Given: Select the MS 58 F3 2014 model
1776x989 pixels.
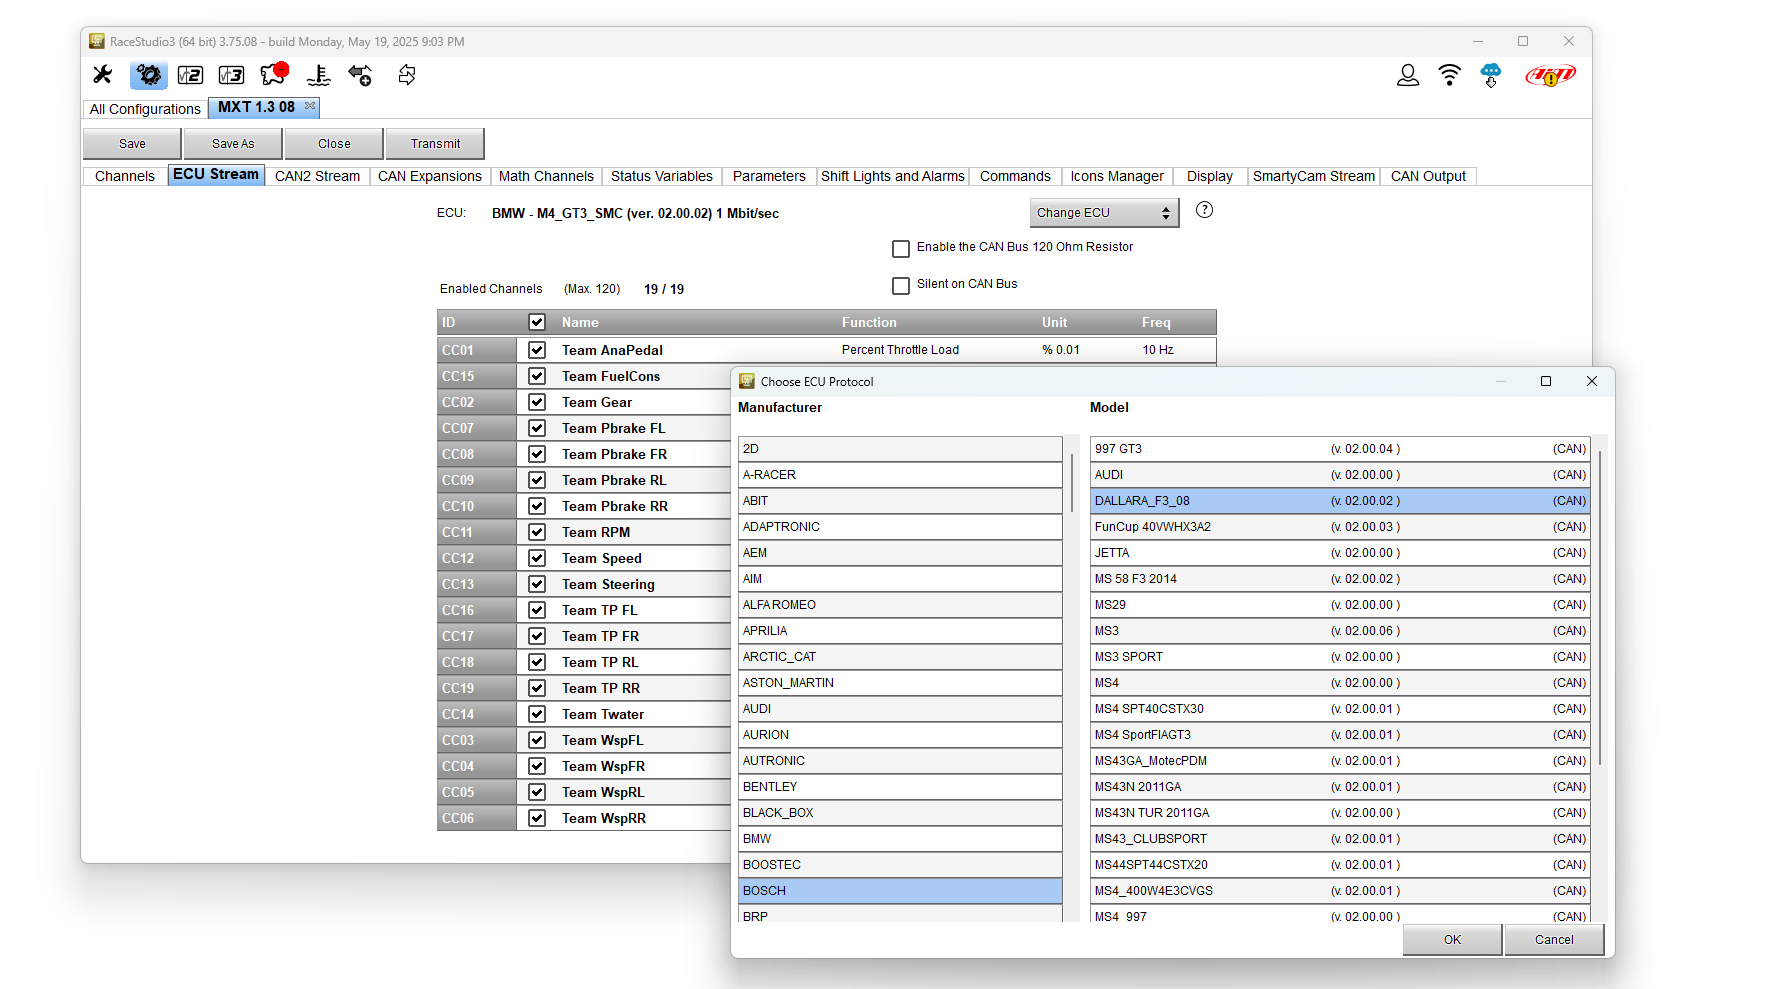Looking at the screenshot, I should pyautogui.click(x=1340, y=579).
